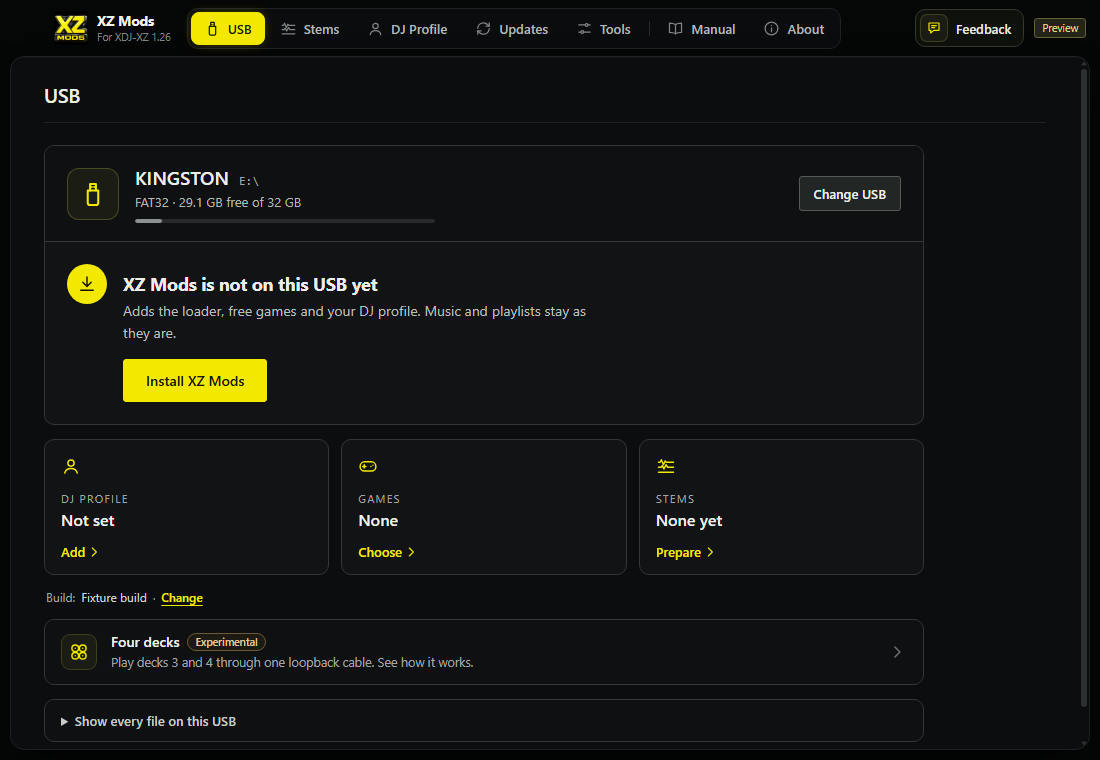Show the About page

coord(794,29)
